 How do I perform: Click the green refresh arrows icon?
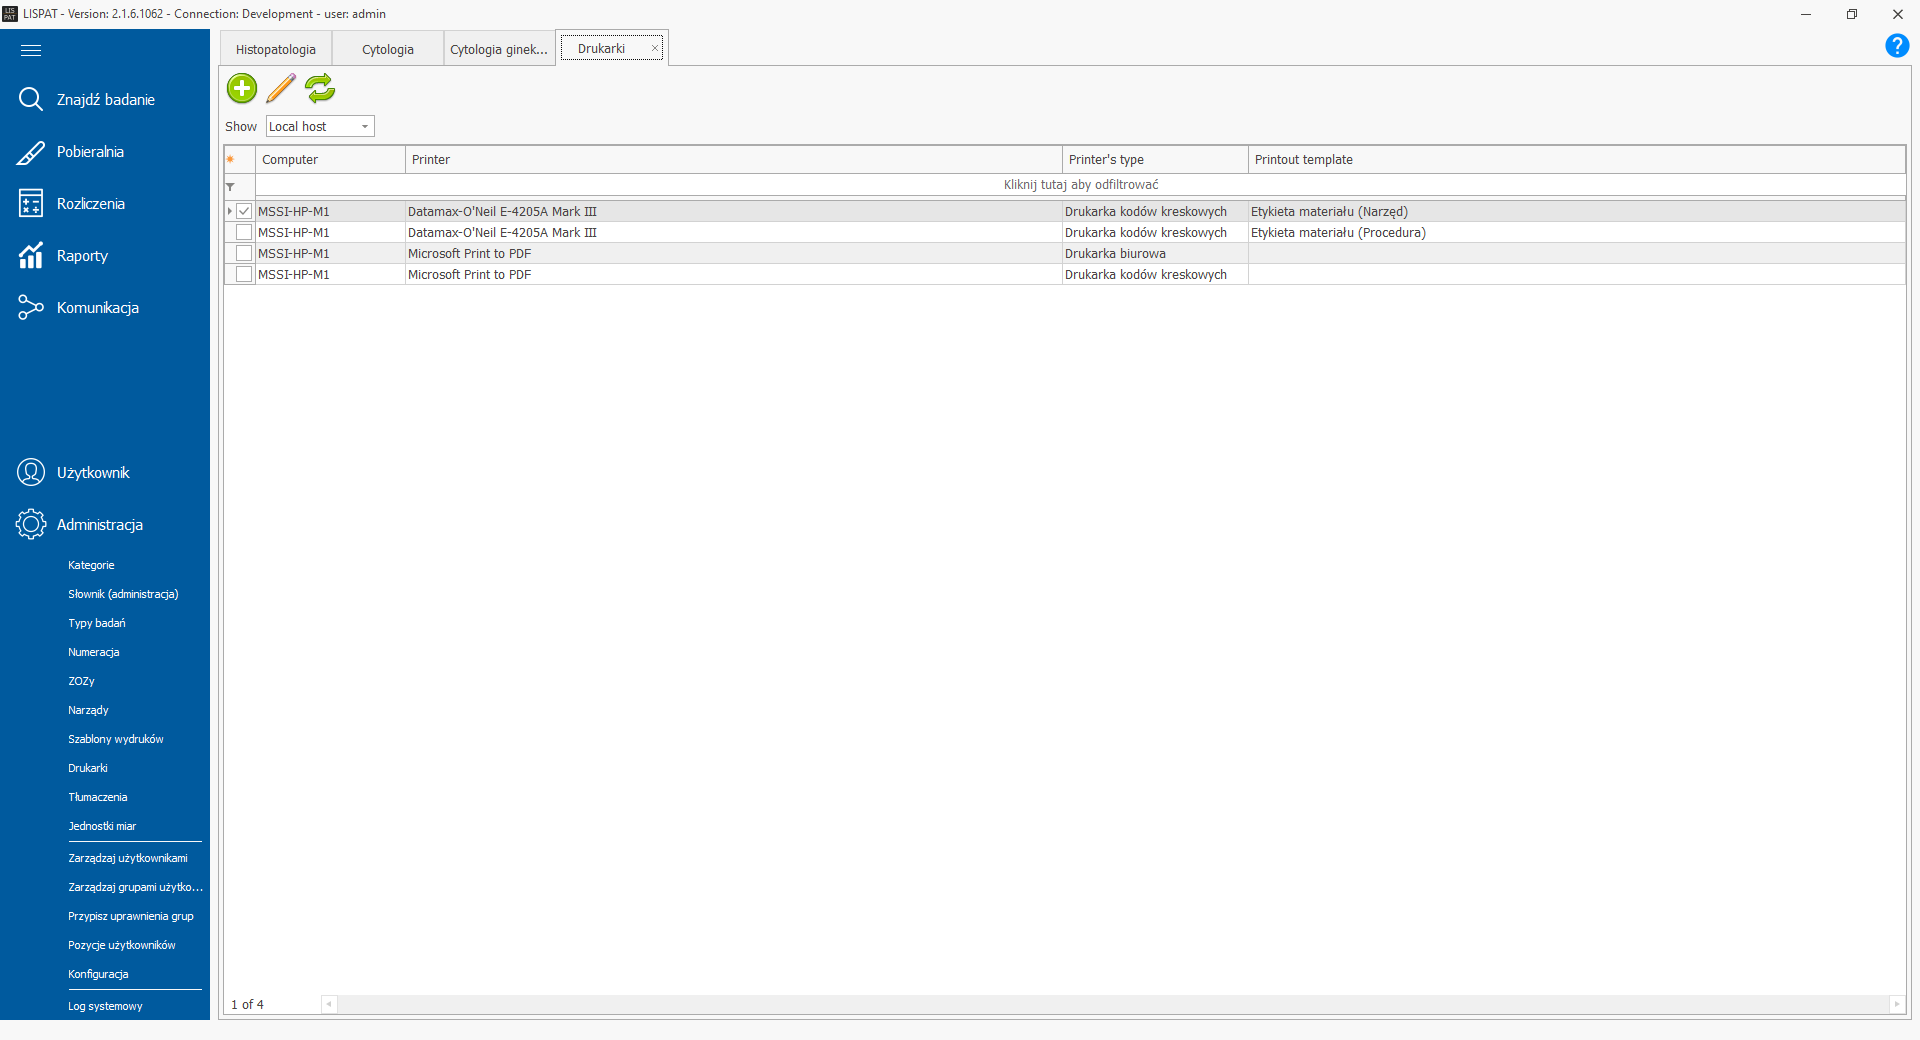point(320,89)
